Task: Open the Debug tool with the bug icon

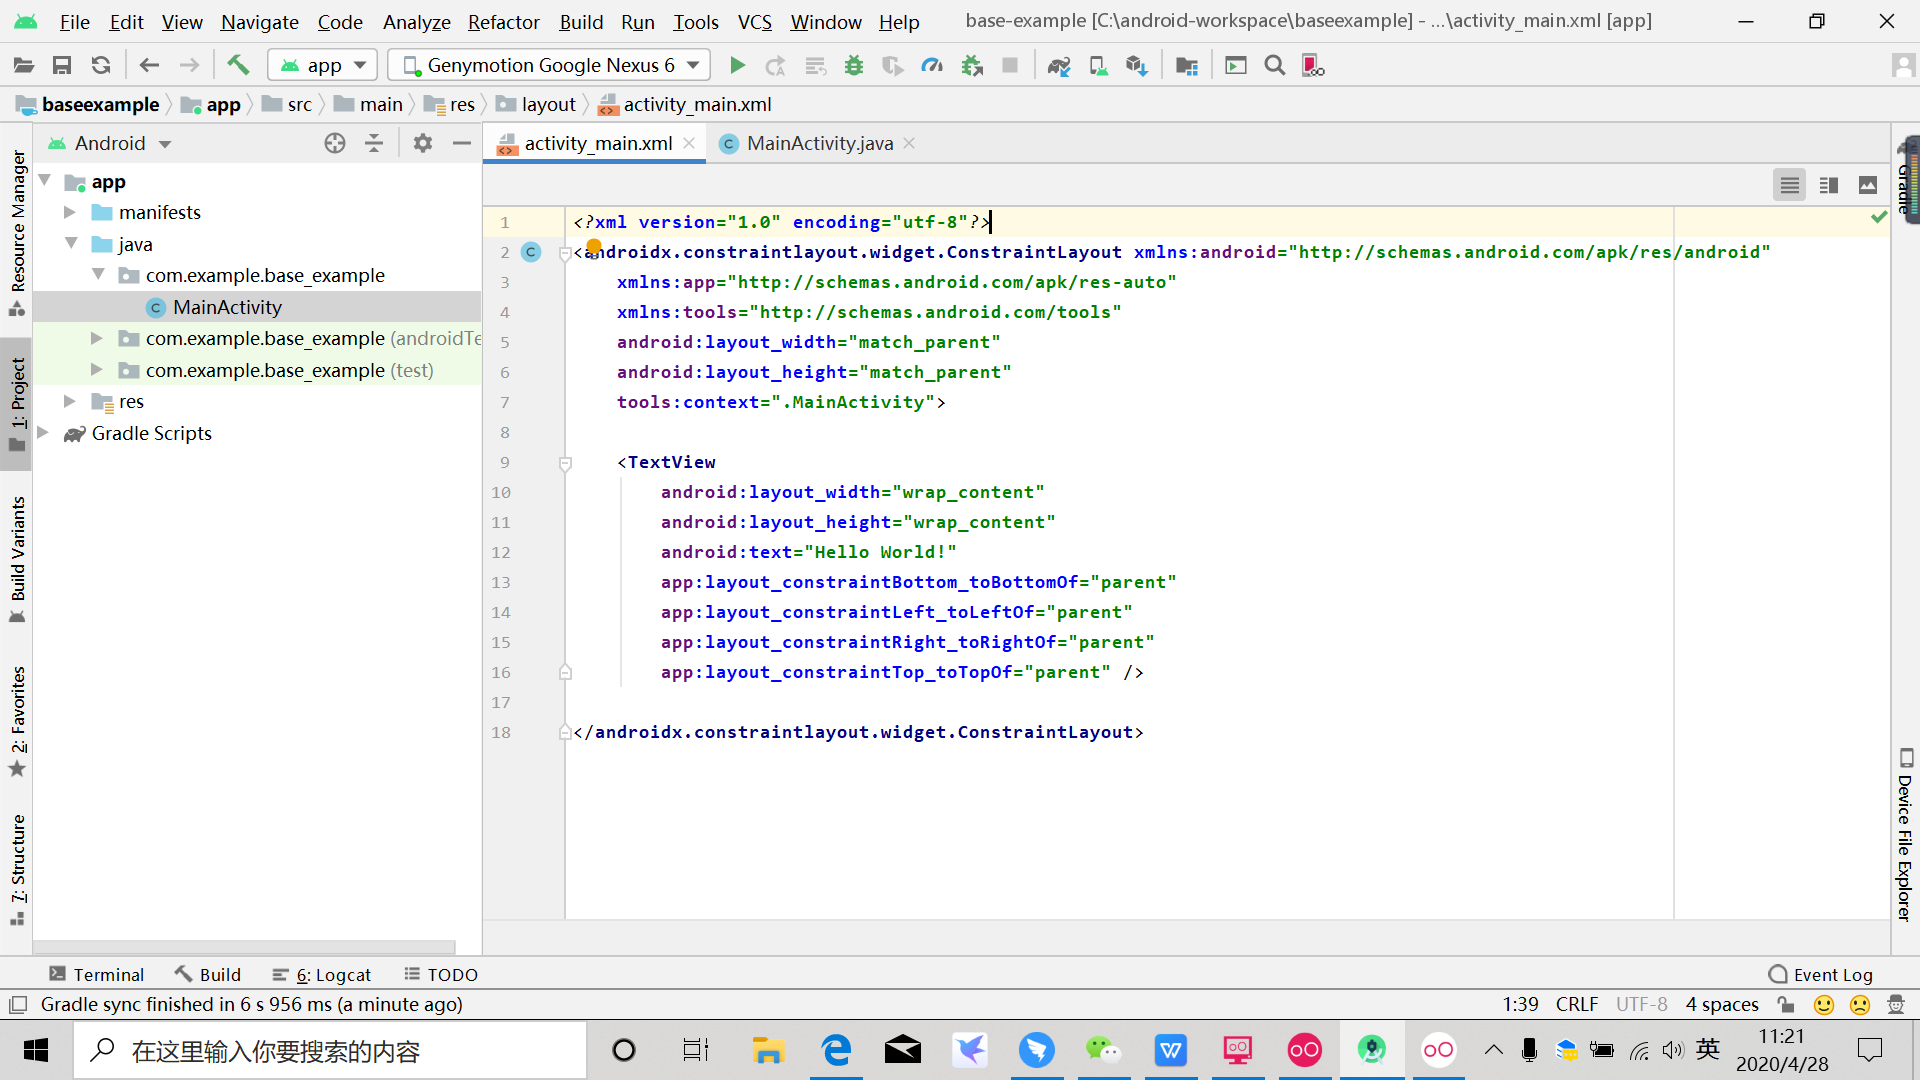Action: [854, 65]
